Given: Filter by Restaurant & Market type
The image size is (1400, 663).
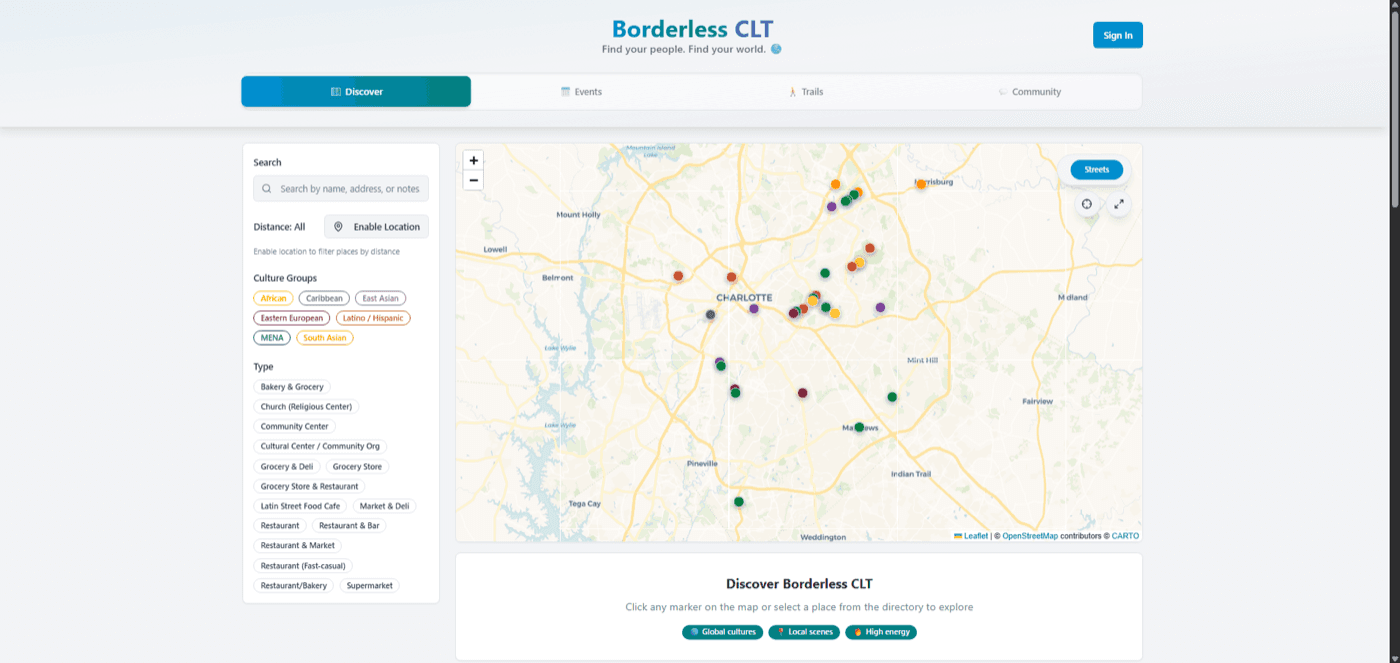Looking at the screenshot, I should pyautogui.click(x=298, y=546).
